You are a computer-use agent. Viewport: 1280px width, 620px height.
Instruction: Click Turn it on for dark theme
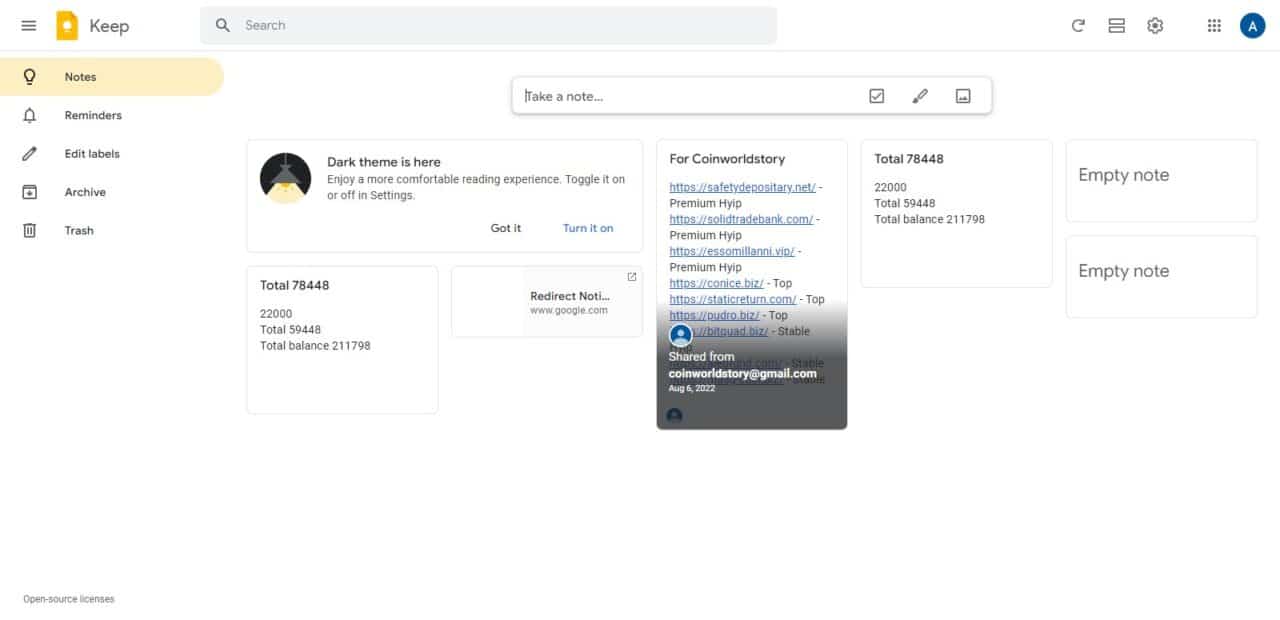click(588, 228)
